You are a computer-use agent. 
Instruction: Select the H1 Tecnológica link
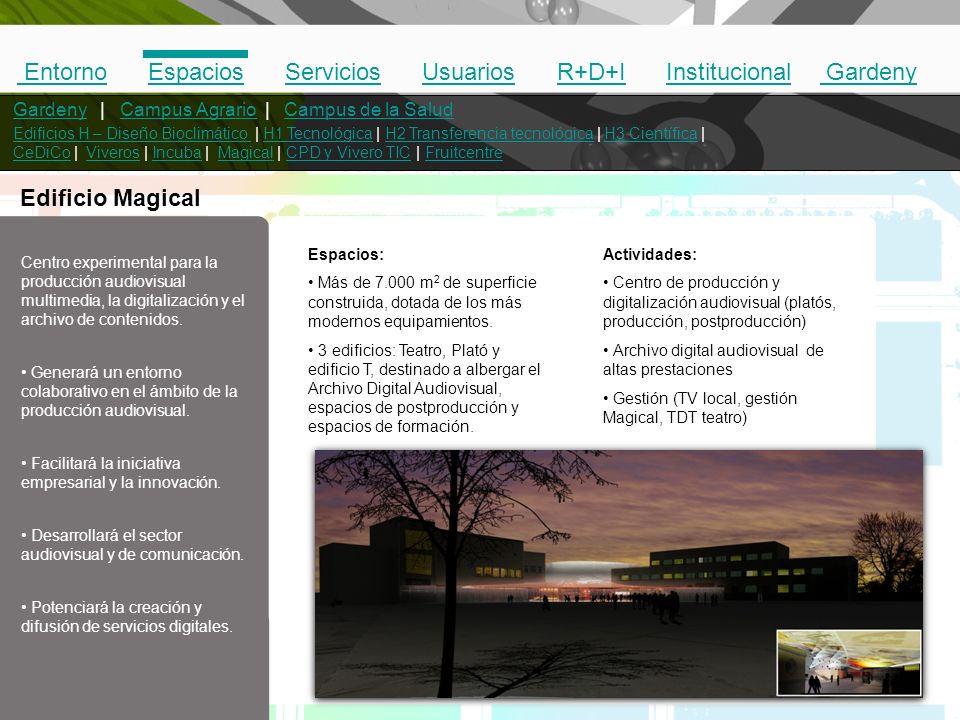coord(318,133)
